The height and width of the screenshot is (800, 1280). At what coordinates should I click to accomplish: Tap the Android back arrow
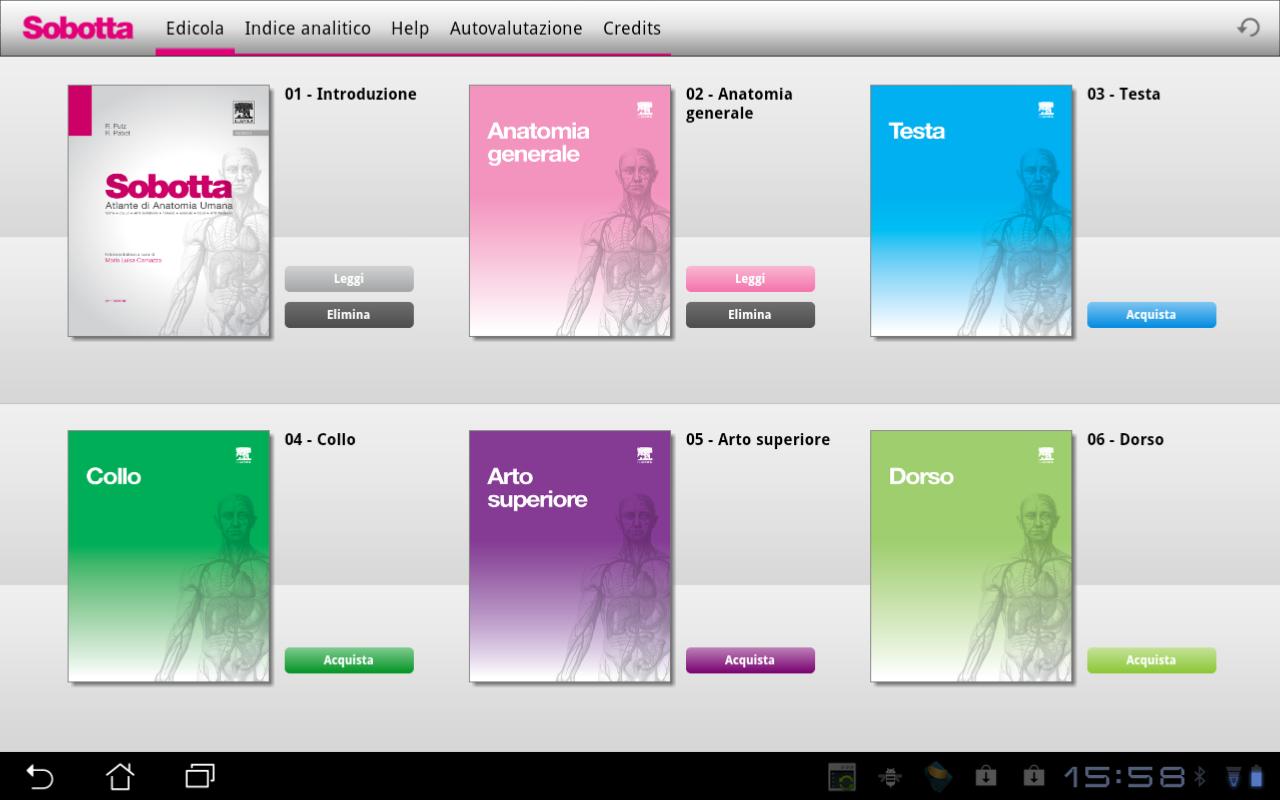click(x=40, y=776)
